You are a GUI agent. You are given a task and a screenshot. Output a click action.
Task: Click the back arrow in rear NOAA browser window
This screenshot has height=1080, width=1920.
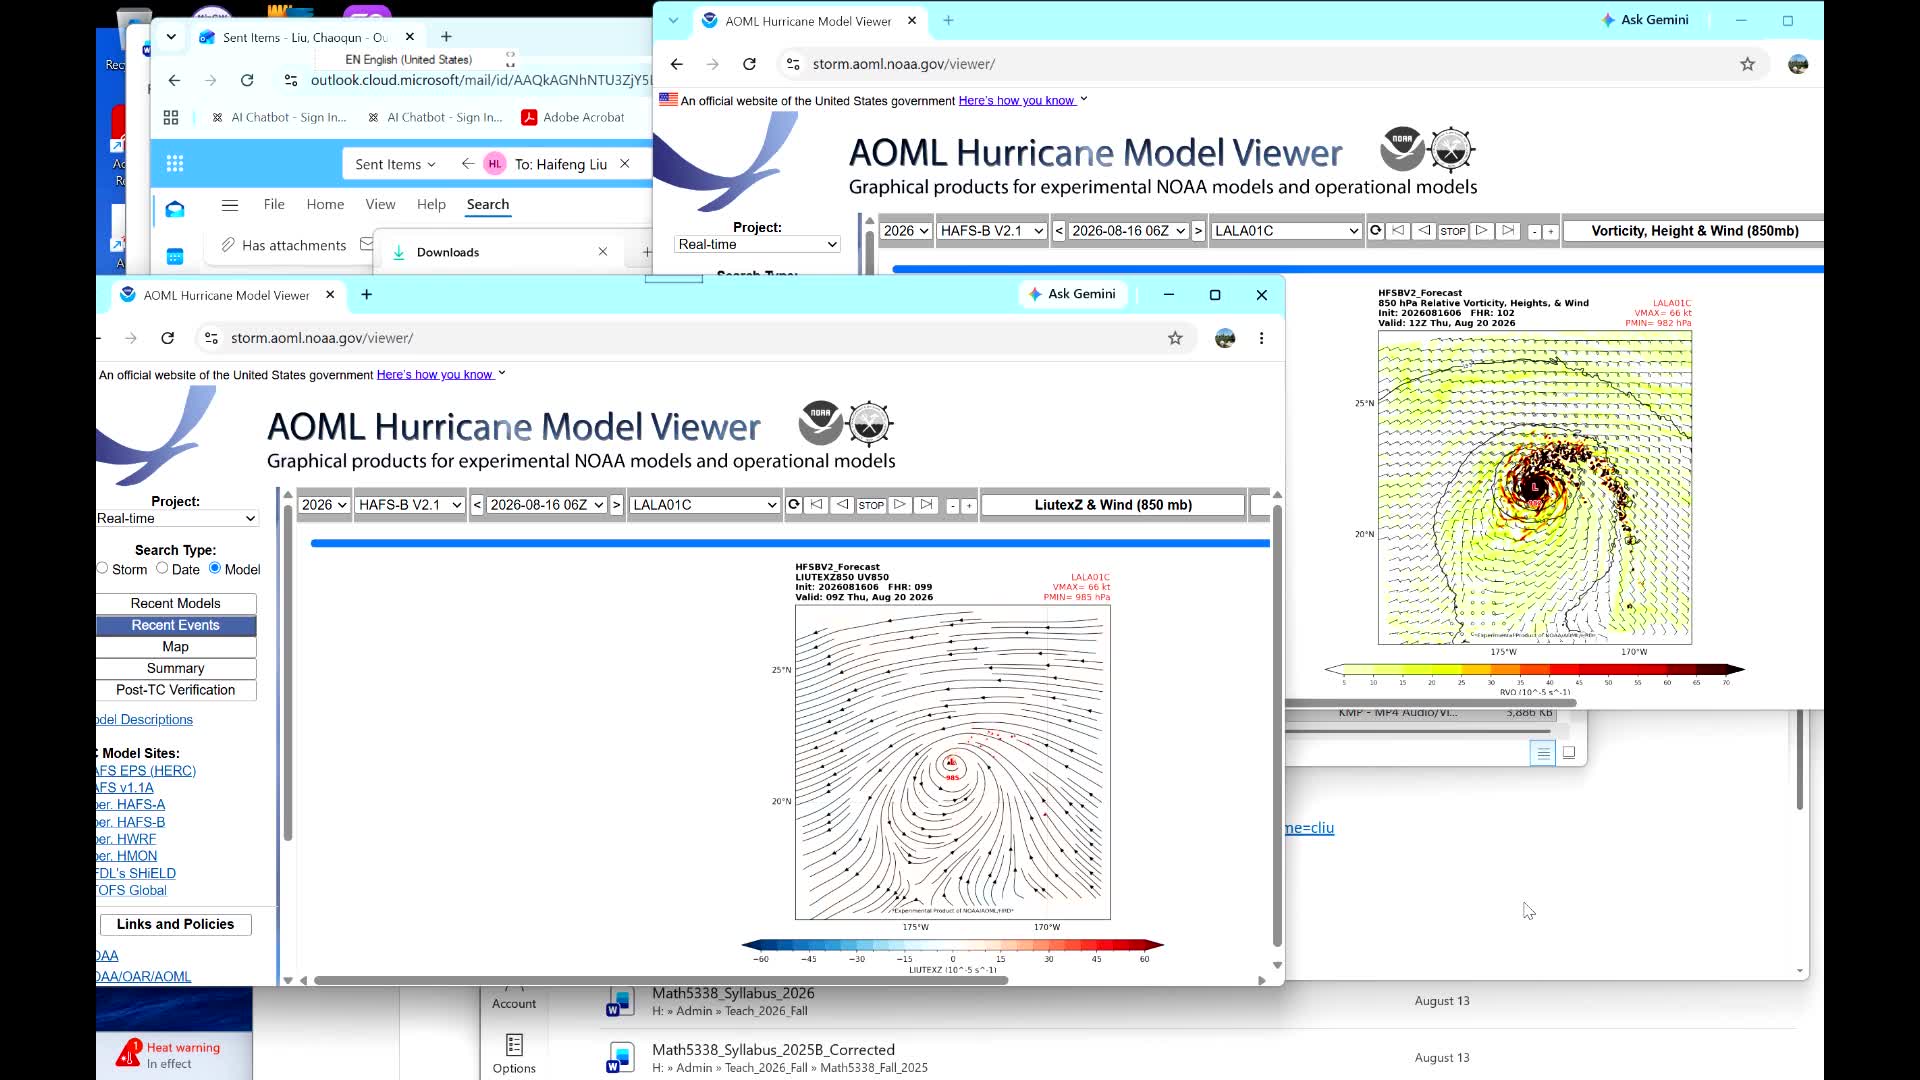click(x=677, y=64)
